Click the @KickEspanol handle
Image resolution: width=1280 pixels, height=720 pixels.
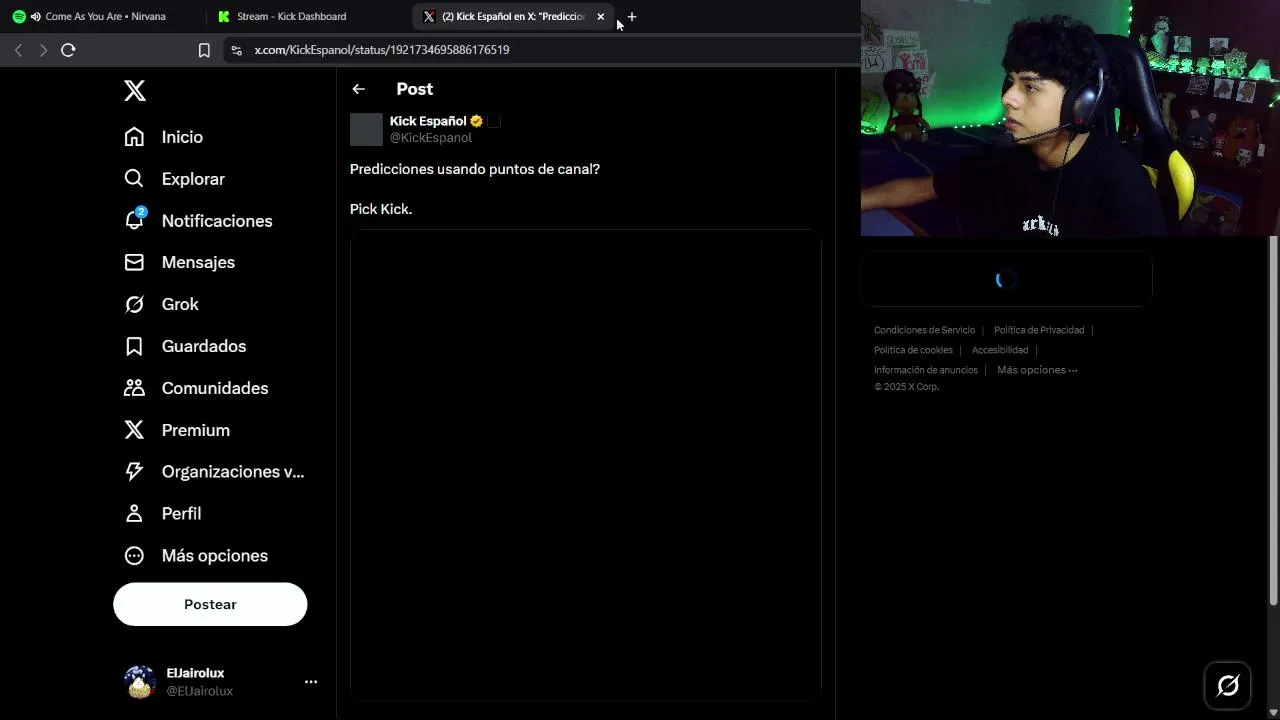click(431, 138)
